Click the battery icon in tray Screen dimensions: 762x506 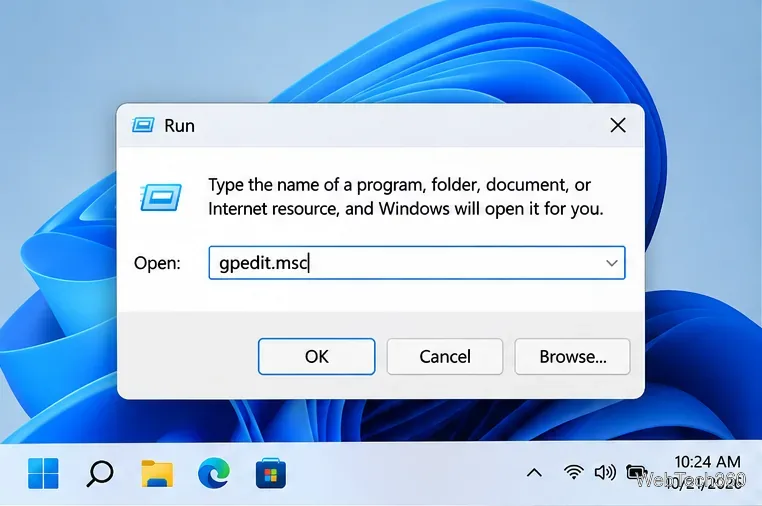636,472
